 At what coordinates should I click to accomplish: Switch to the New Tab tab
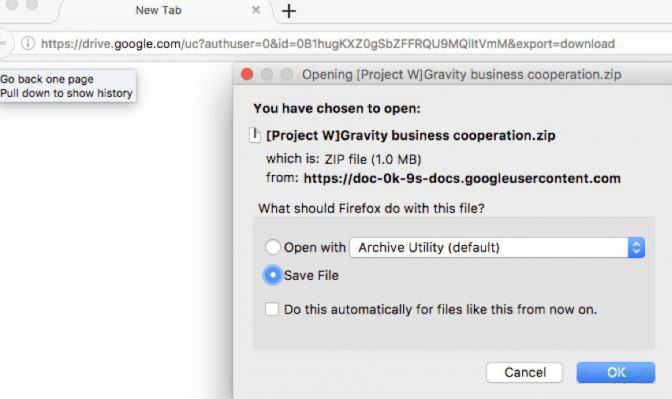point(159,10)
